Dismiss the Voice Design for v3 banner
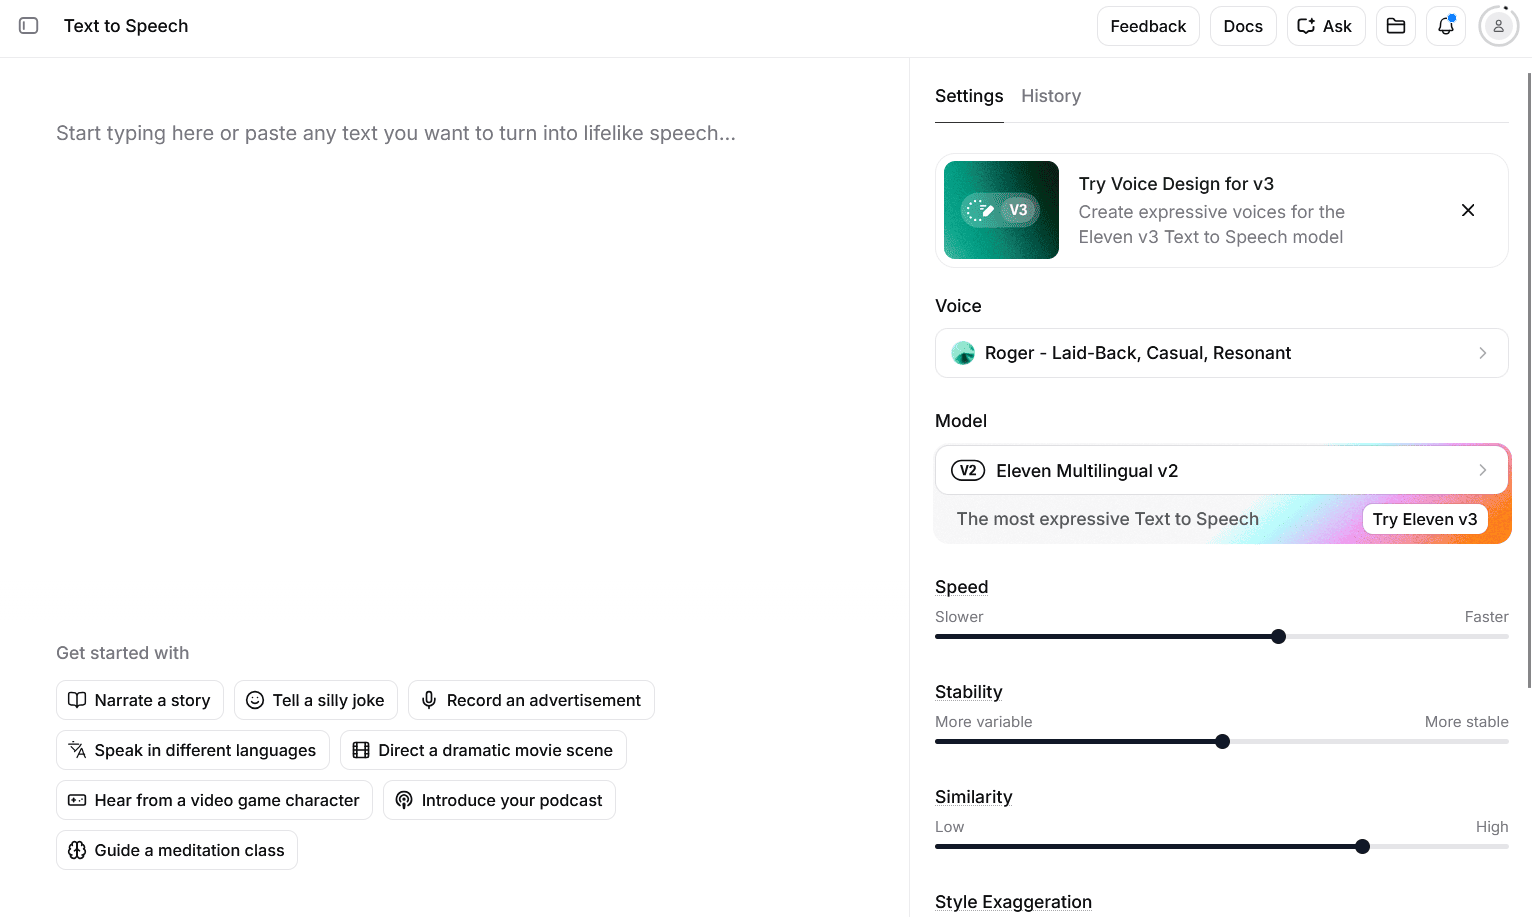This screenshot has height=917, width=1532. click(x=1467, y=210)
